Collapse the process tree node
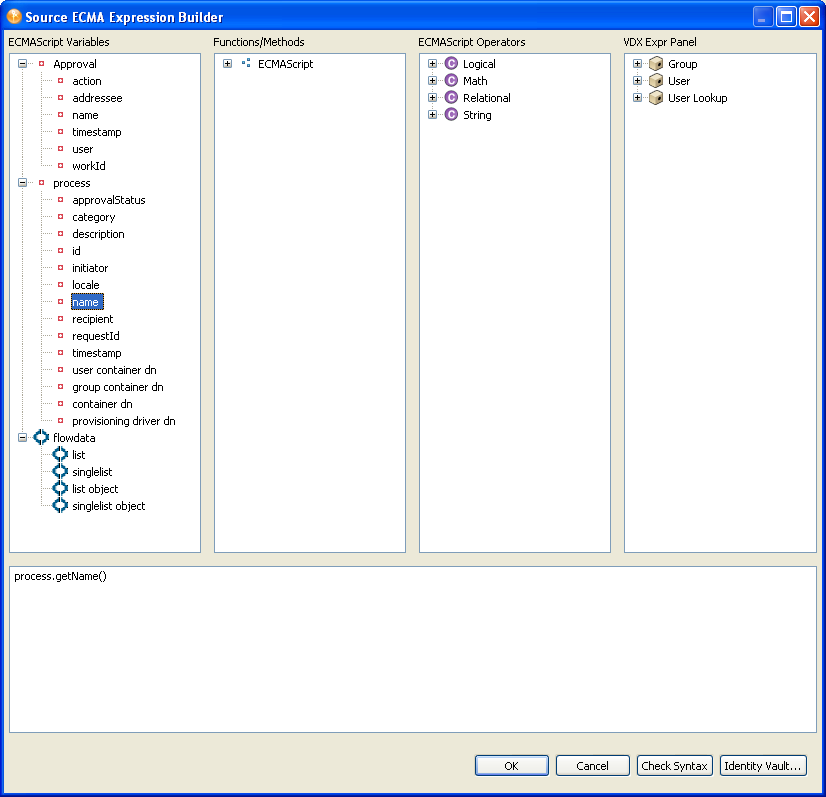The width and height of the screenshot is (826, 797). (23, 183)
